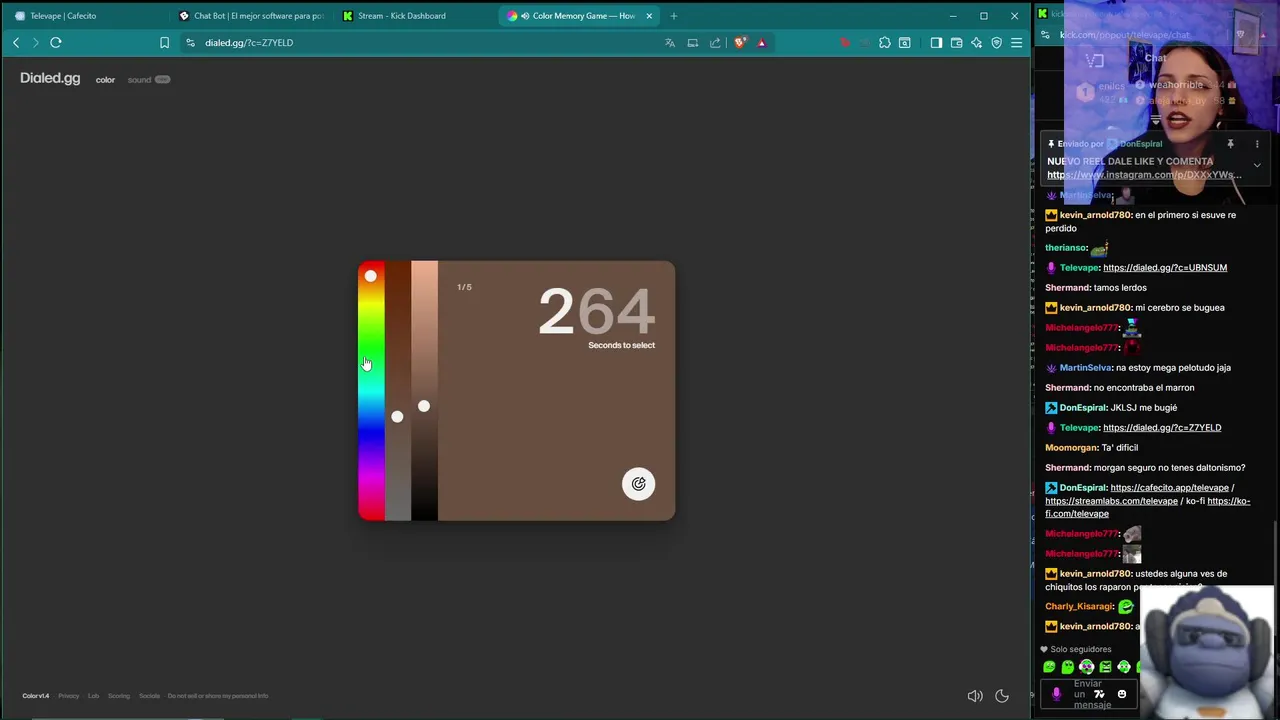Switch to the sound mode tab
Screen dimensions: 1280x720
[139, 80]
